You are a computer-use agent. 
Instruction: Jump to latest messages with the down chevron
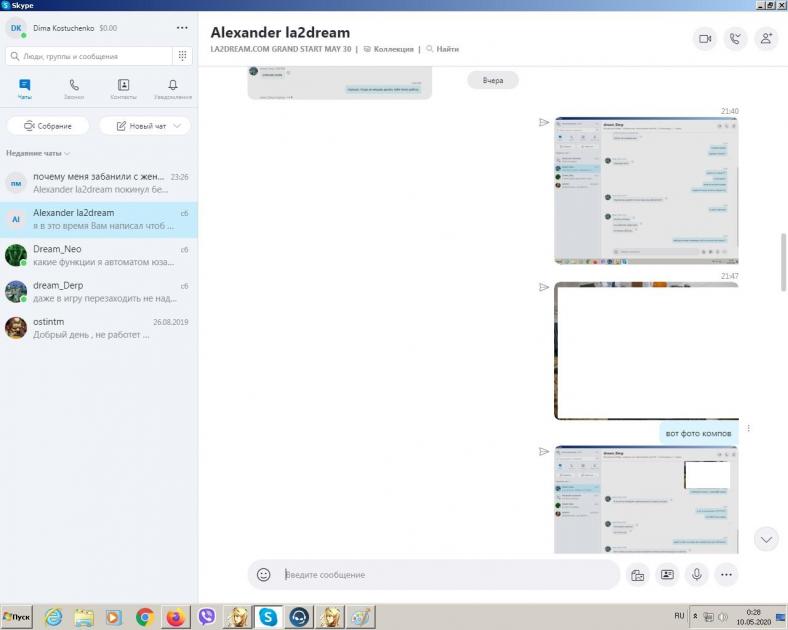click(766, 539)
